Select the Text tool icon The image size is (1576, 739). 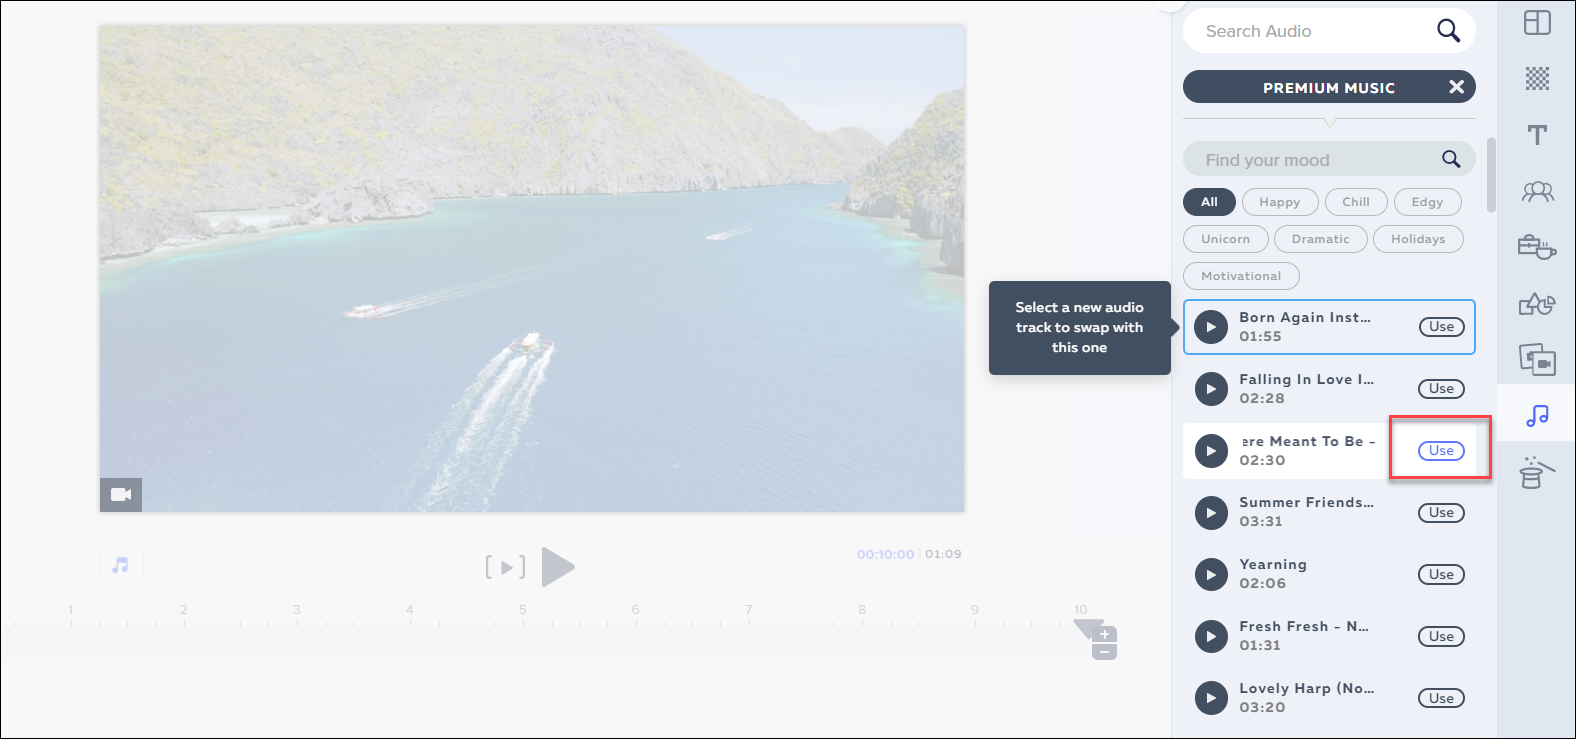pos(1537,135)
